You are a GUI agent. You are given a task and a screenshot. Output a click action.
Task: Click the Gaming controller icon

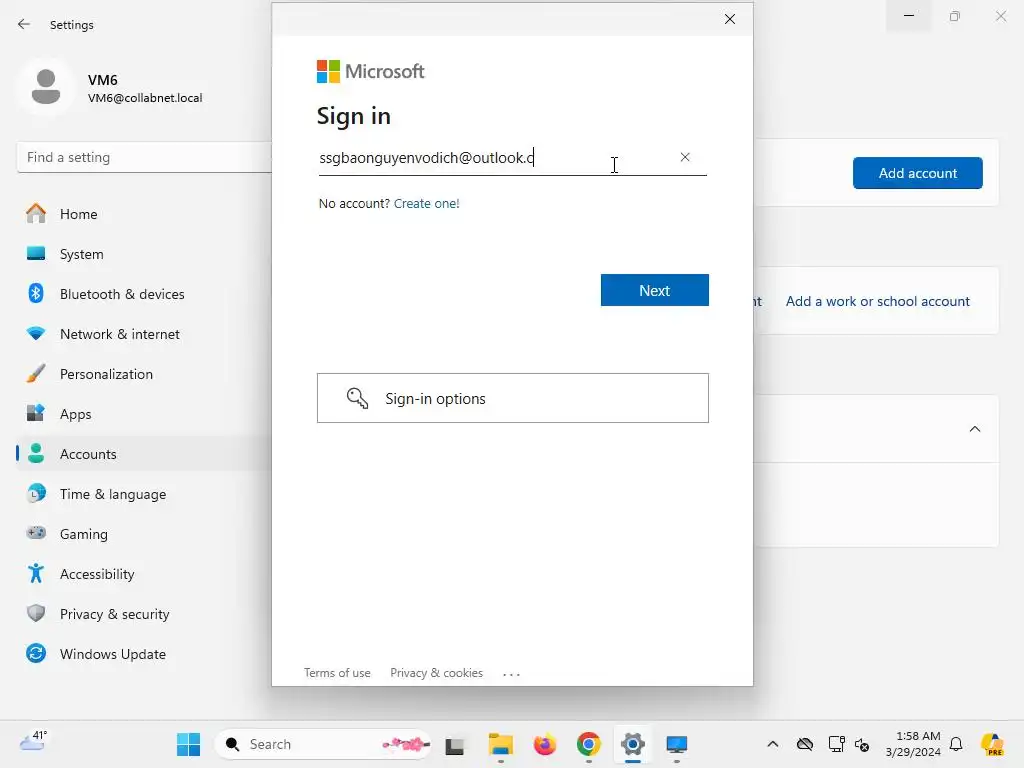tap(36, 533)
